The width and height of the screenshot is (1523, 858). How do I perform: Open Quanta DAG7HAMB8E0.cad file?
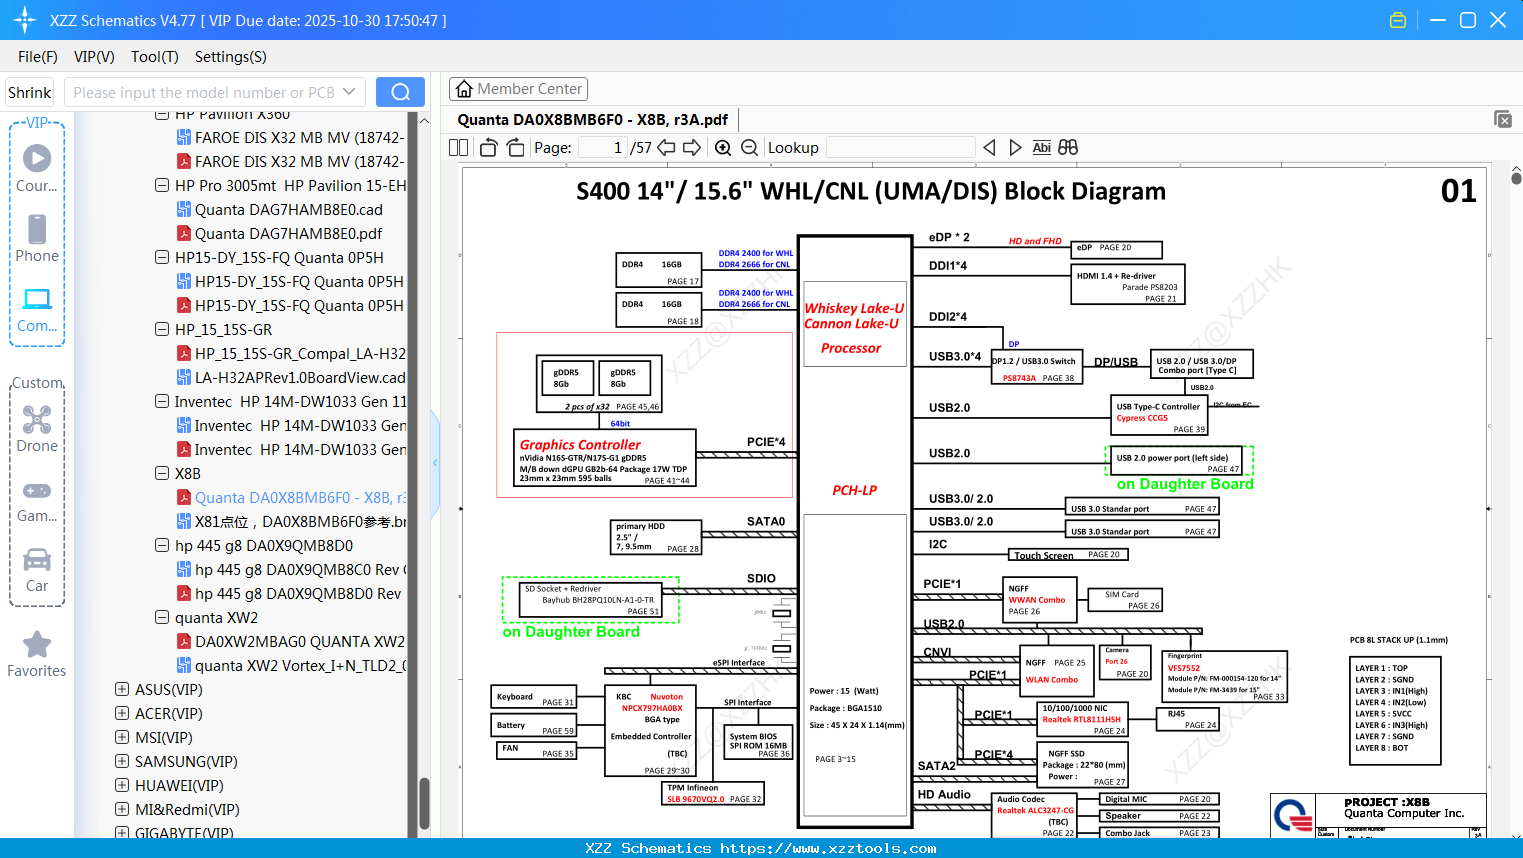(x=289, y=209)
